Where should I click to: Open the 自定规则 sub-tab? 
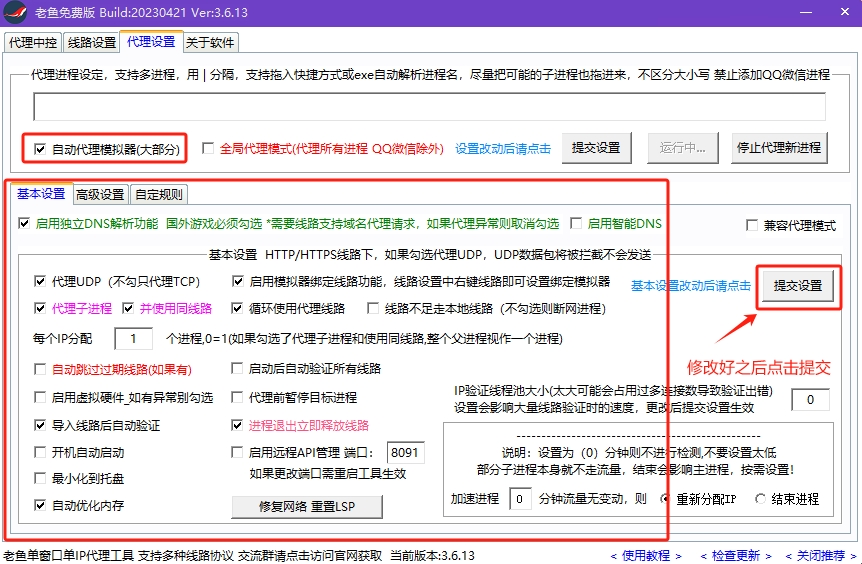coord(158,195)
